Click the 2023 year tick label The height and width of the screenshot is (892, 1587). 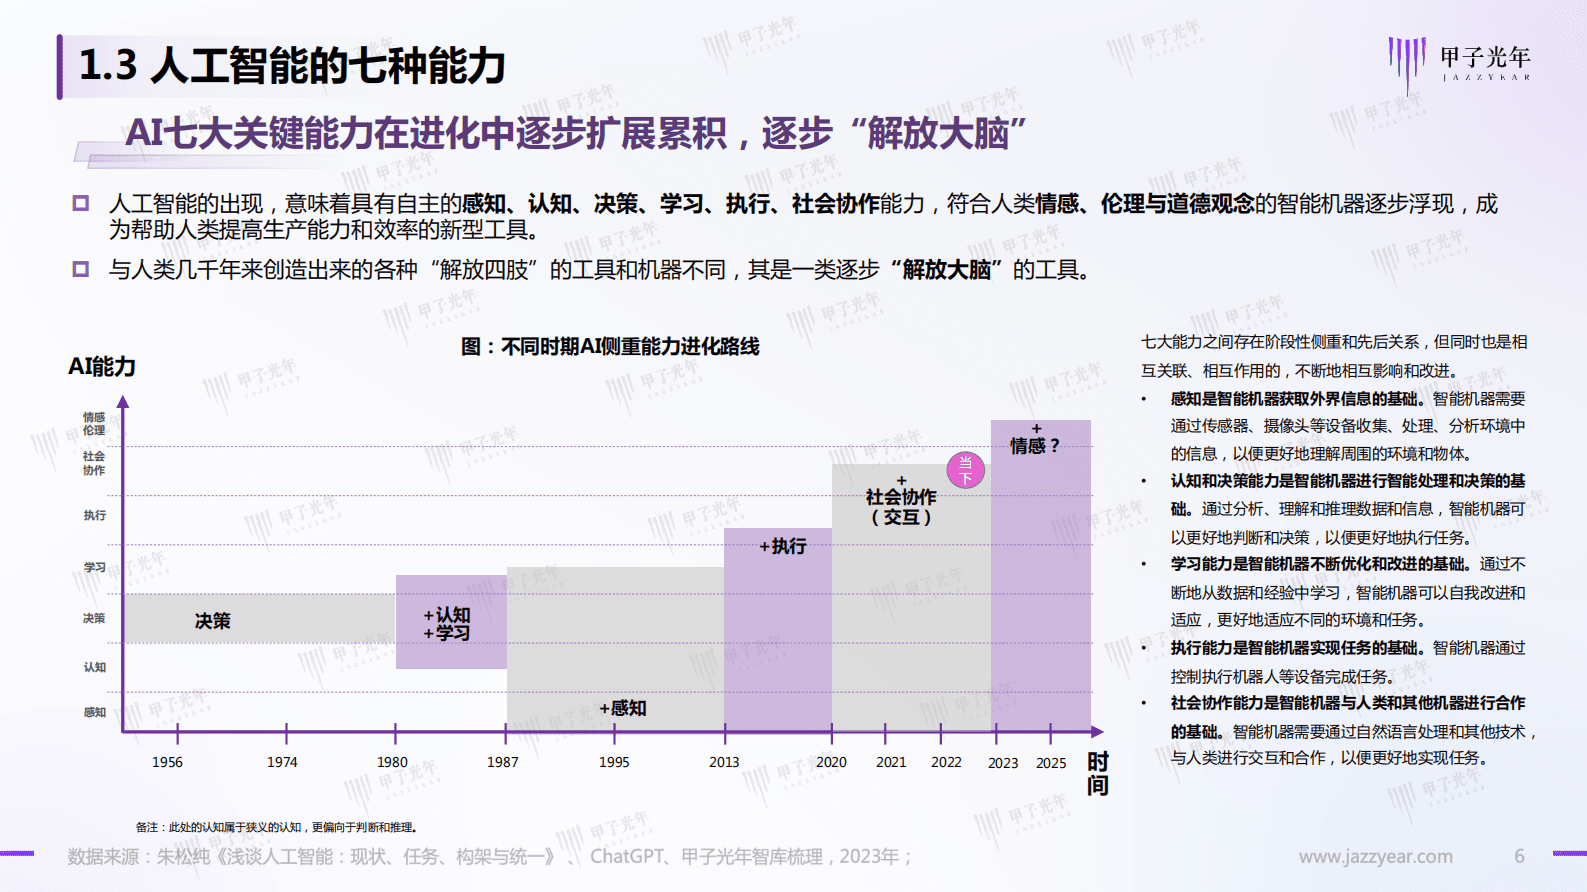(1003, 763)
